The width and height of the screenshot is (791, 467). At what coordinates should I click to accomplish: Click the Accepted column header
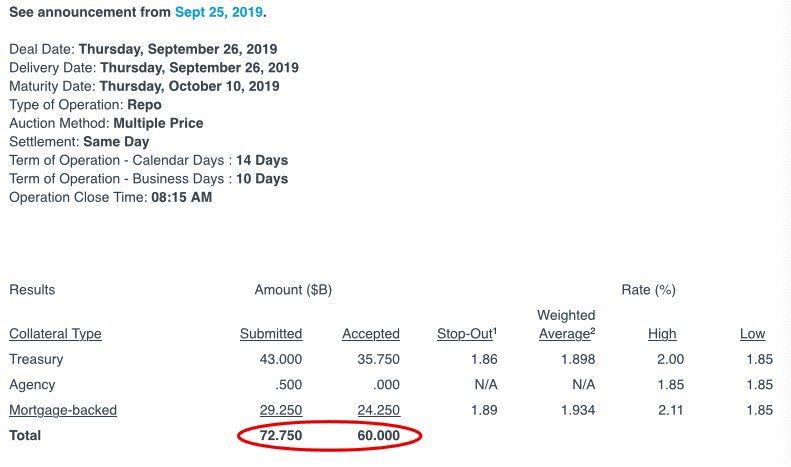click(x=371, y=334)
